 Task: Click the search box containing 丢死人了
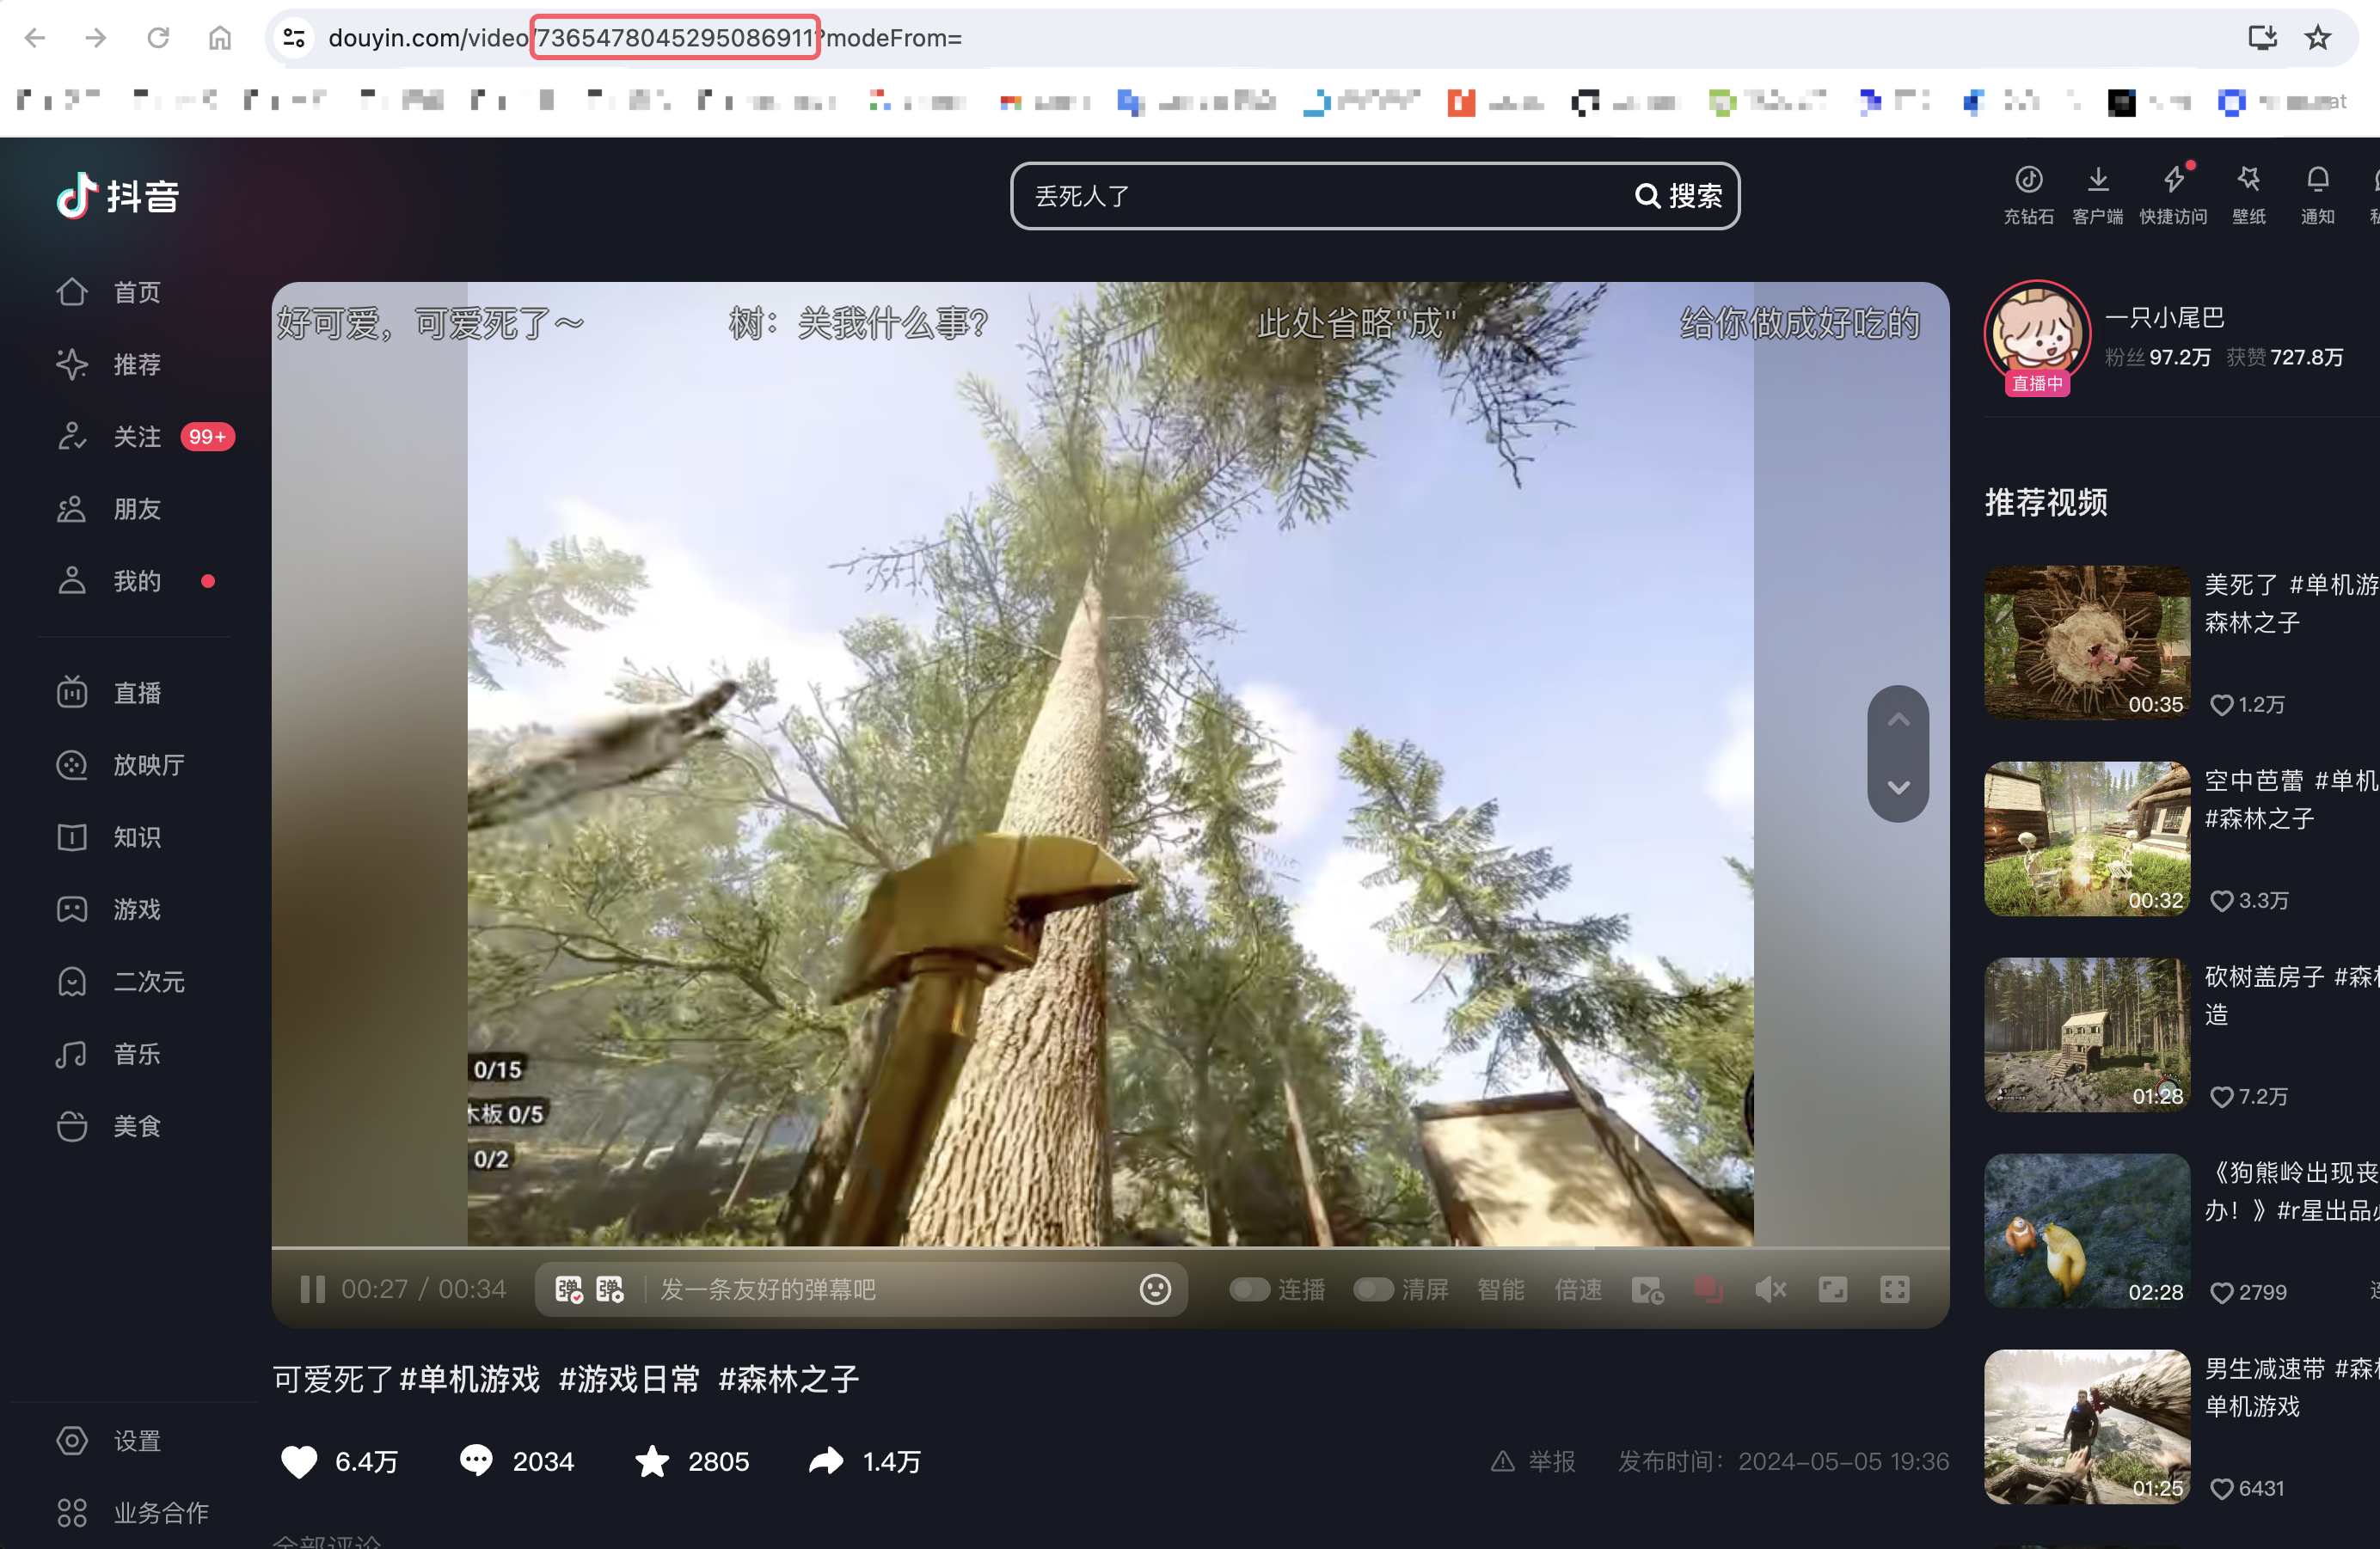tap(1320, 196)
